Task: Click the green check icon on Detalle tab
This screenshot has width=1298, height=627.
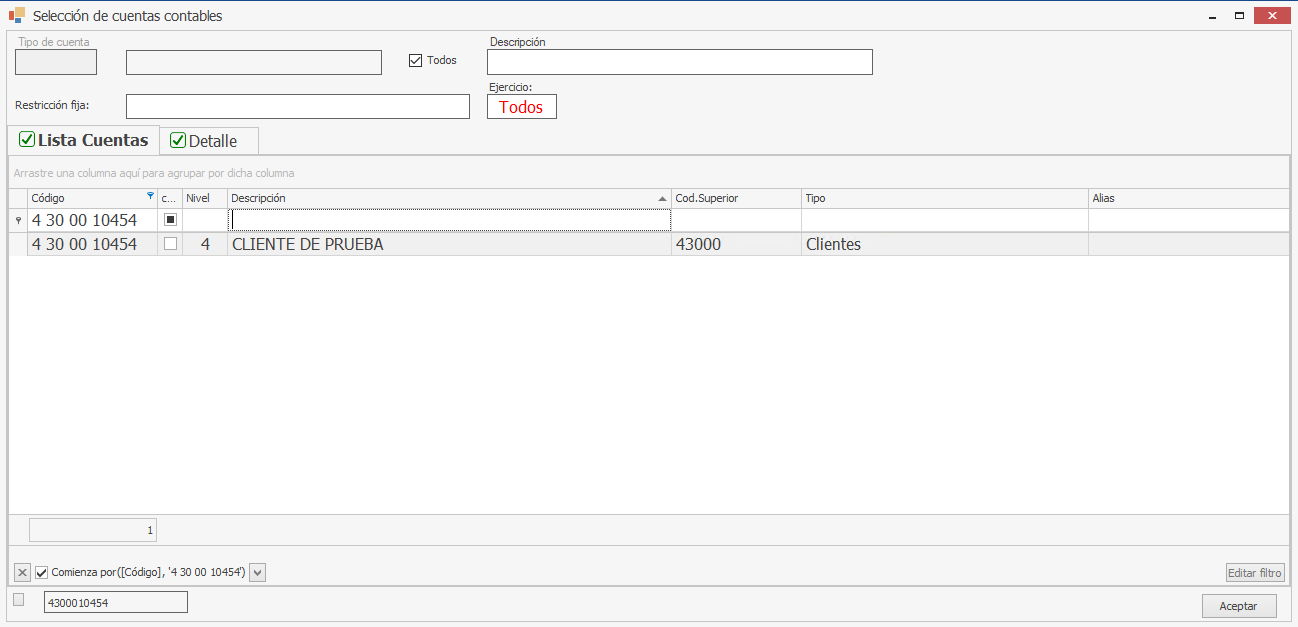Action: click(178, 141)
